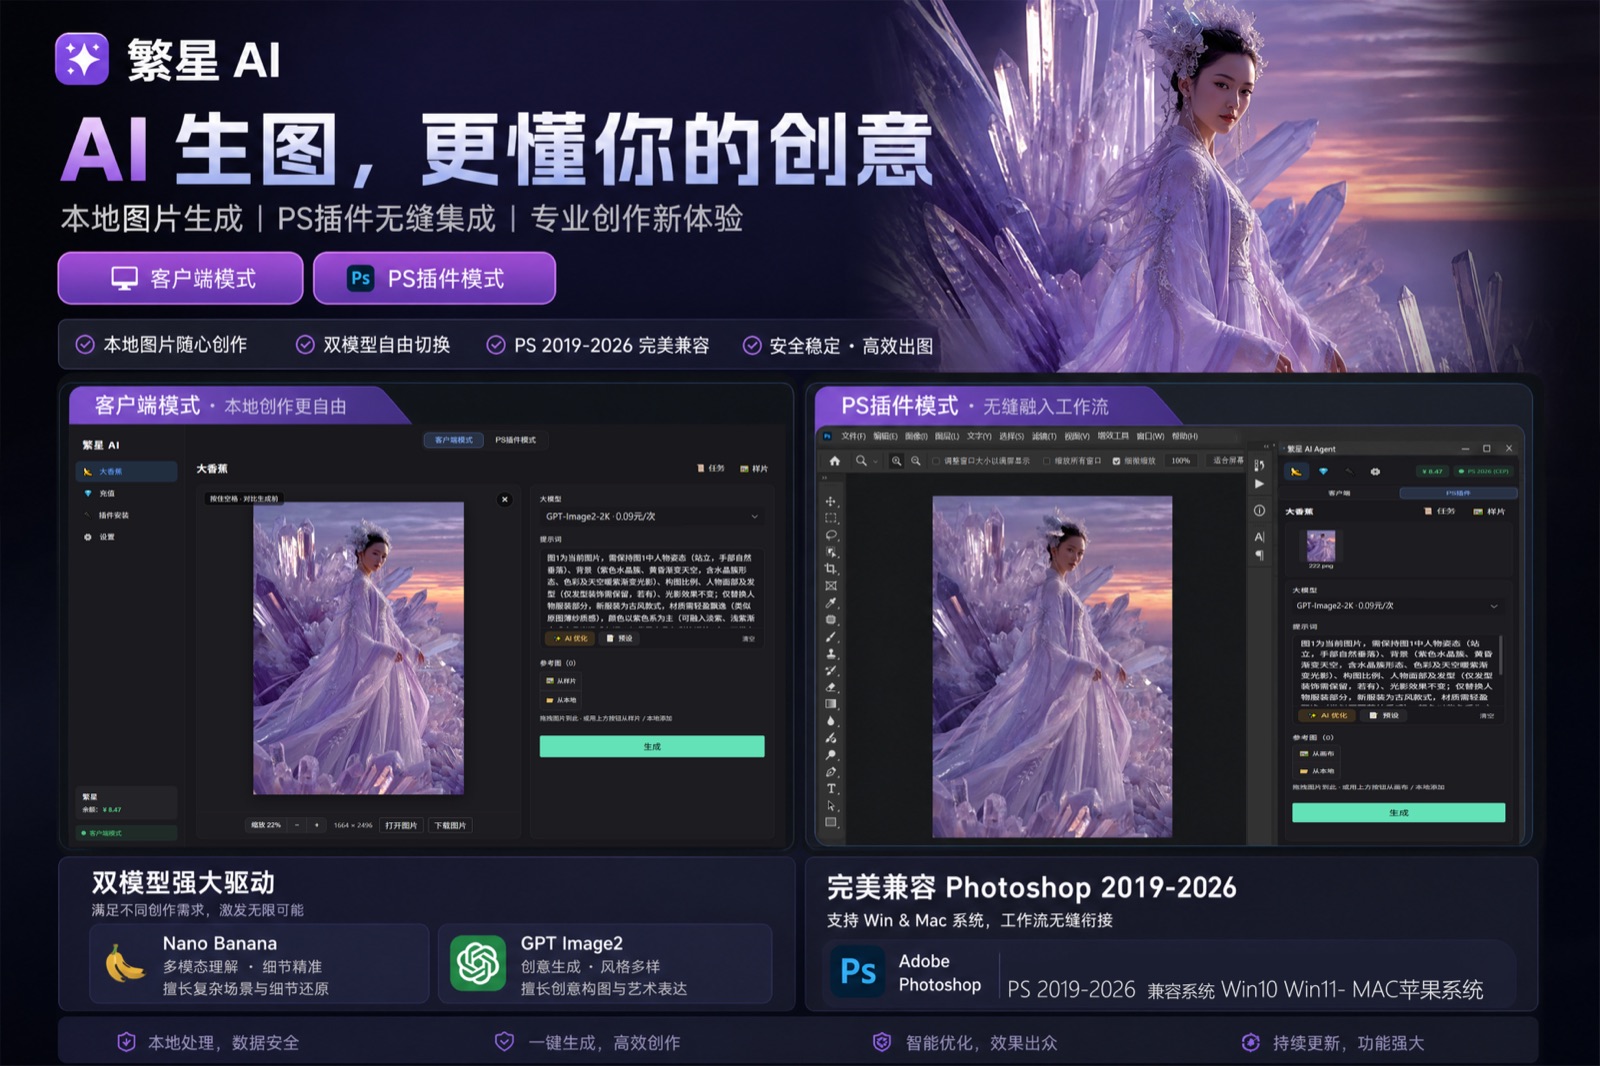Toggle 调整窗口大小以满屏显示 checkbox

tap(935, 461)
